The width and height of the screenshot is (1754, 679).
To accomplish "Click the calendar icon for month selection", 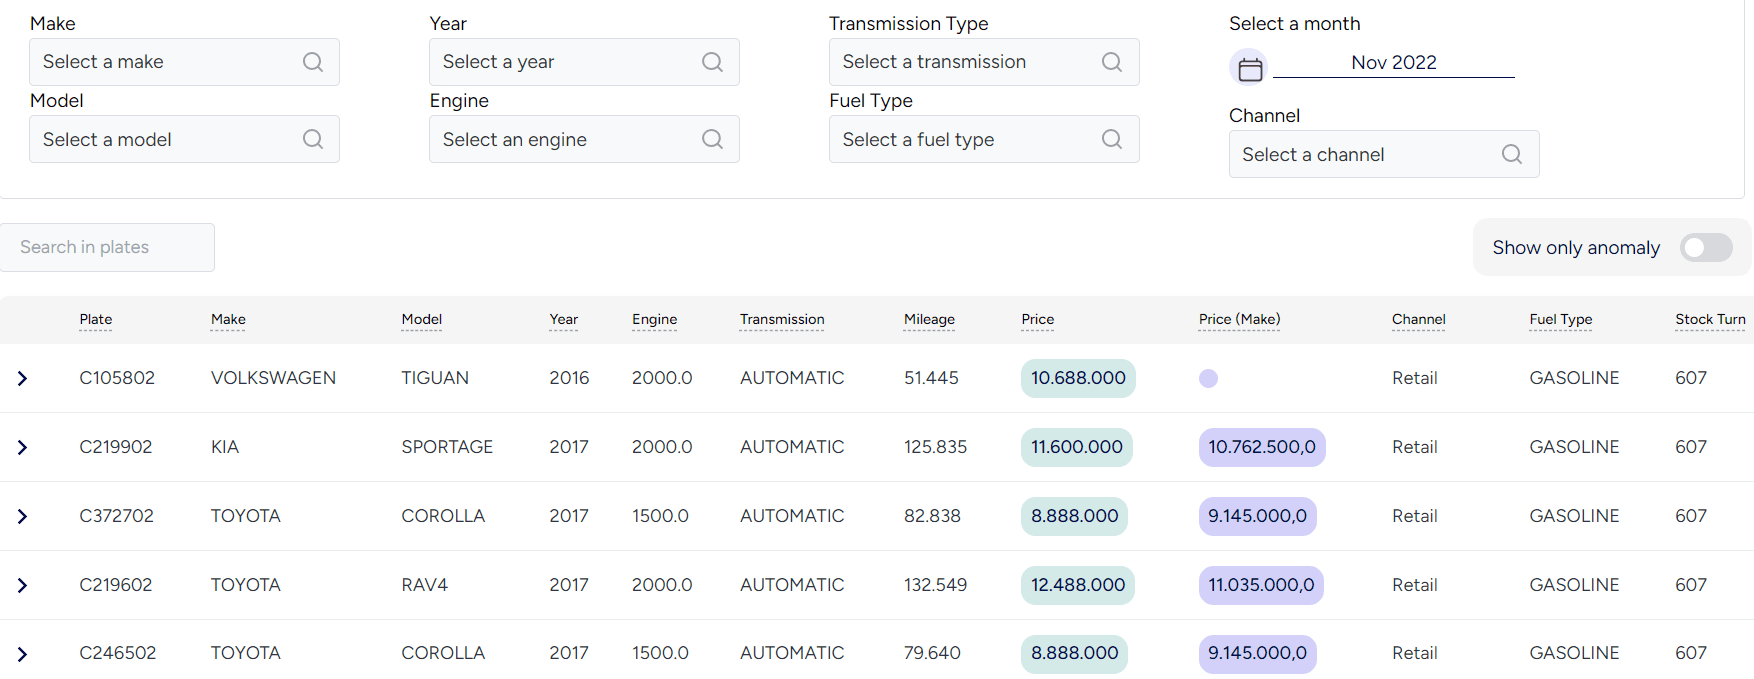I will tap(1250, 68).
